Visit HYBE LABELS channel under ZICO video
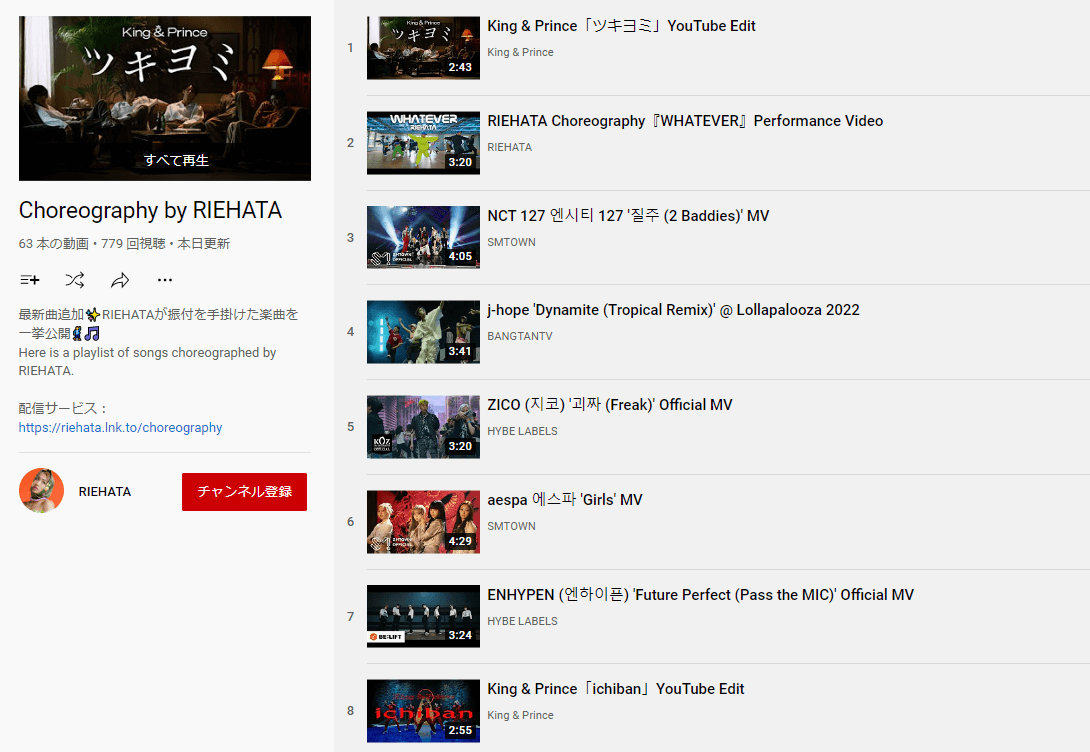1090x752 pixels. 522,431
